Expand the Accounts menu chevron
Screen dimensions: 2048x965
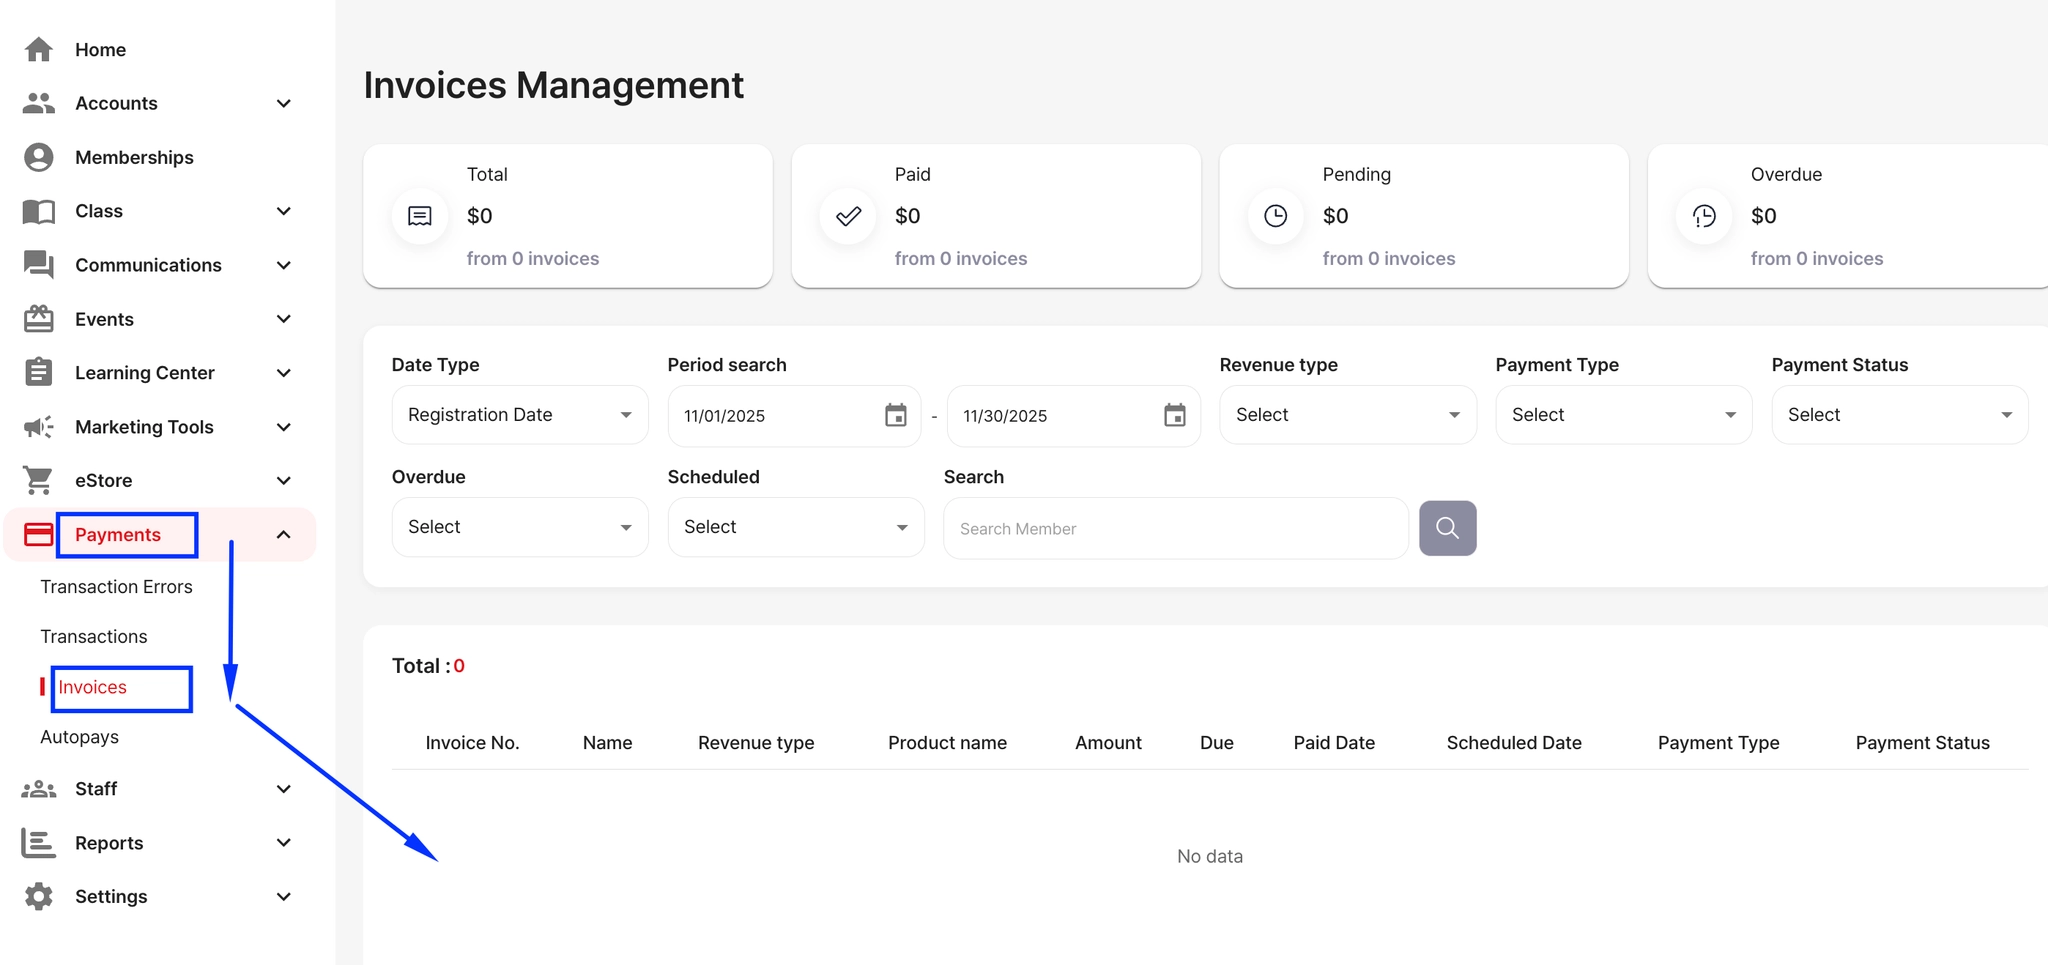[x=284, y=103]
